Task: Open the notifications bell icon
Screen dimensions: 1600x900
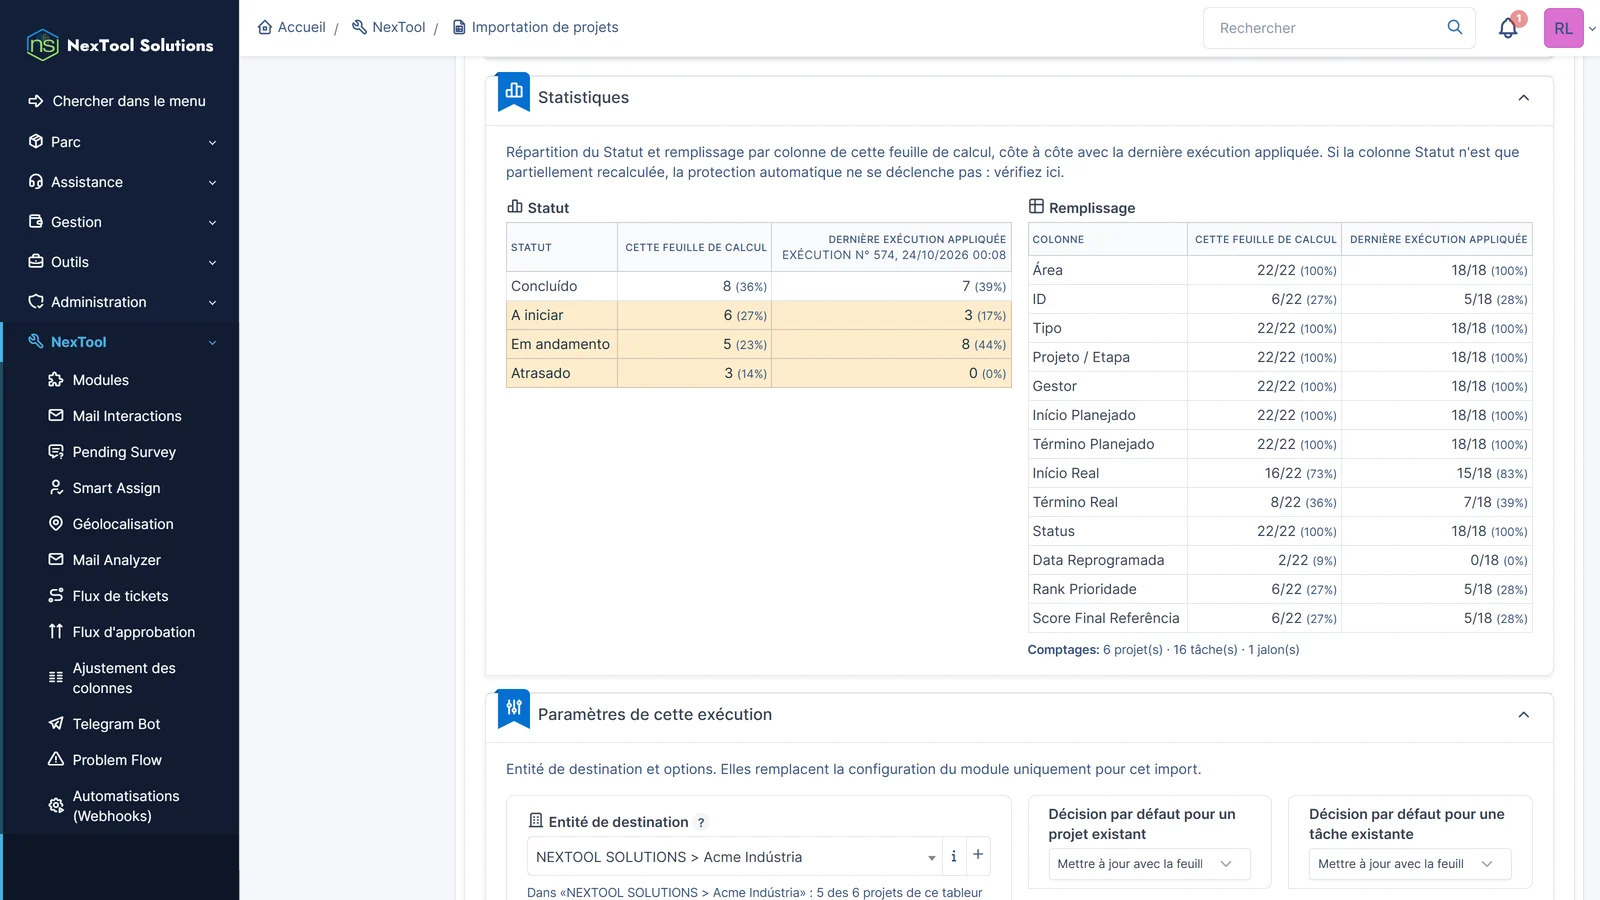Action: pyautogui.click(x=1508, y=28)
